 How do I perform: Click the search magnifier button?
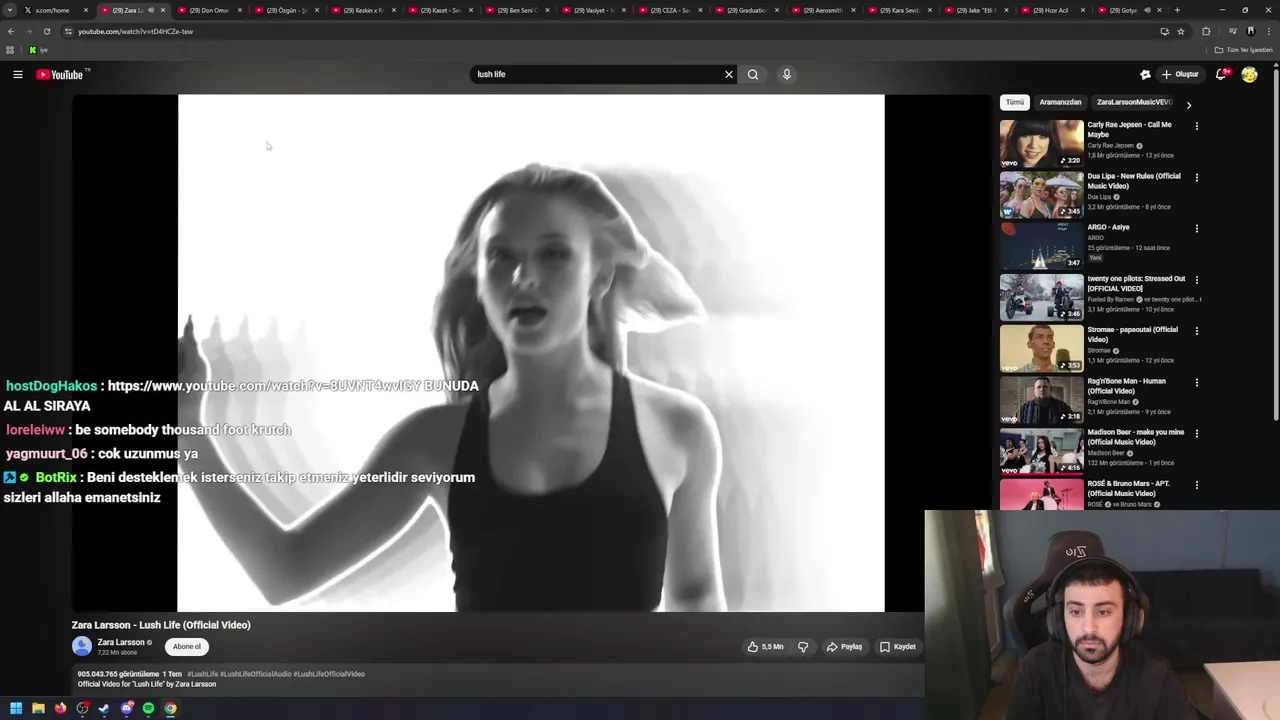(x=753, y=74)
